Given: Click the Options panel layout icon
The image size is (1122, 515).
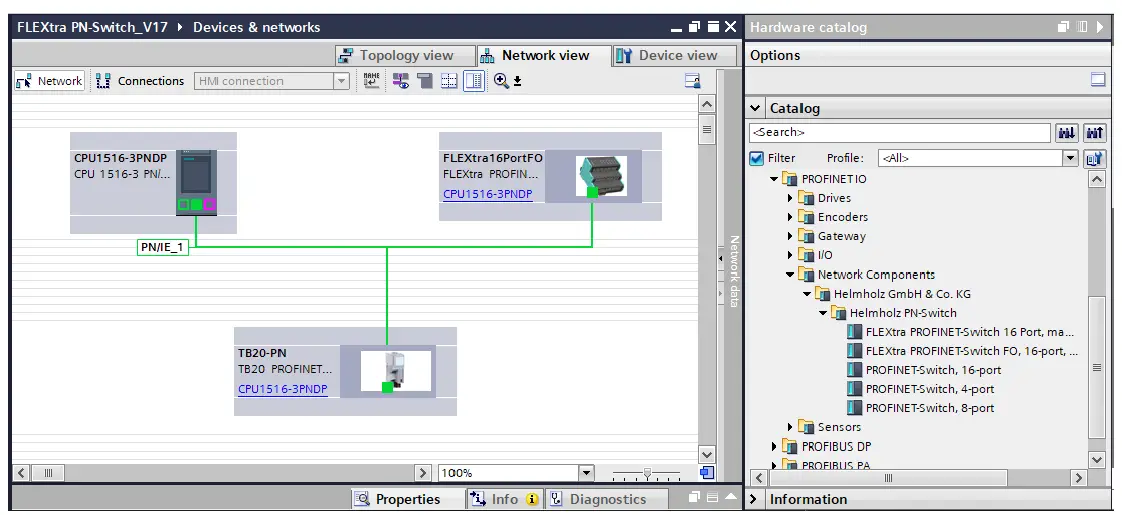Looking at the screenshot, I should [1098, 79].
